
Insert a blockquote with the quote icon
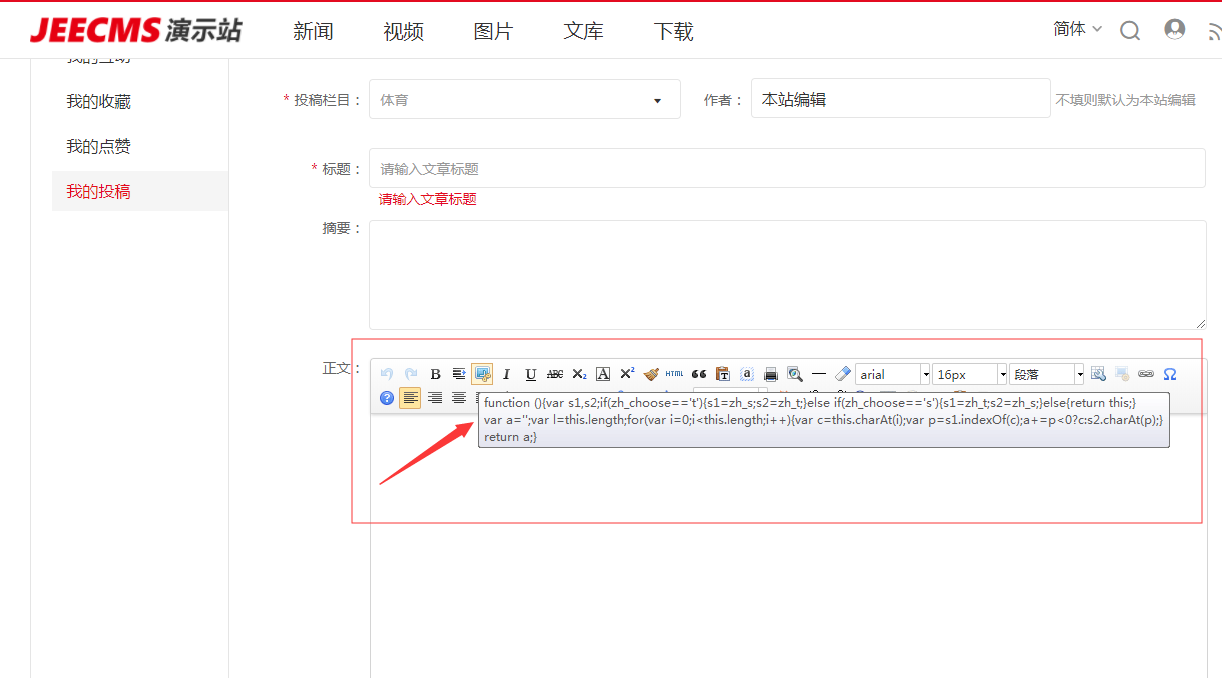[x=699, y=374]
